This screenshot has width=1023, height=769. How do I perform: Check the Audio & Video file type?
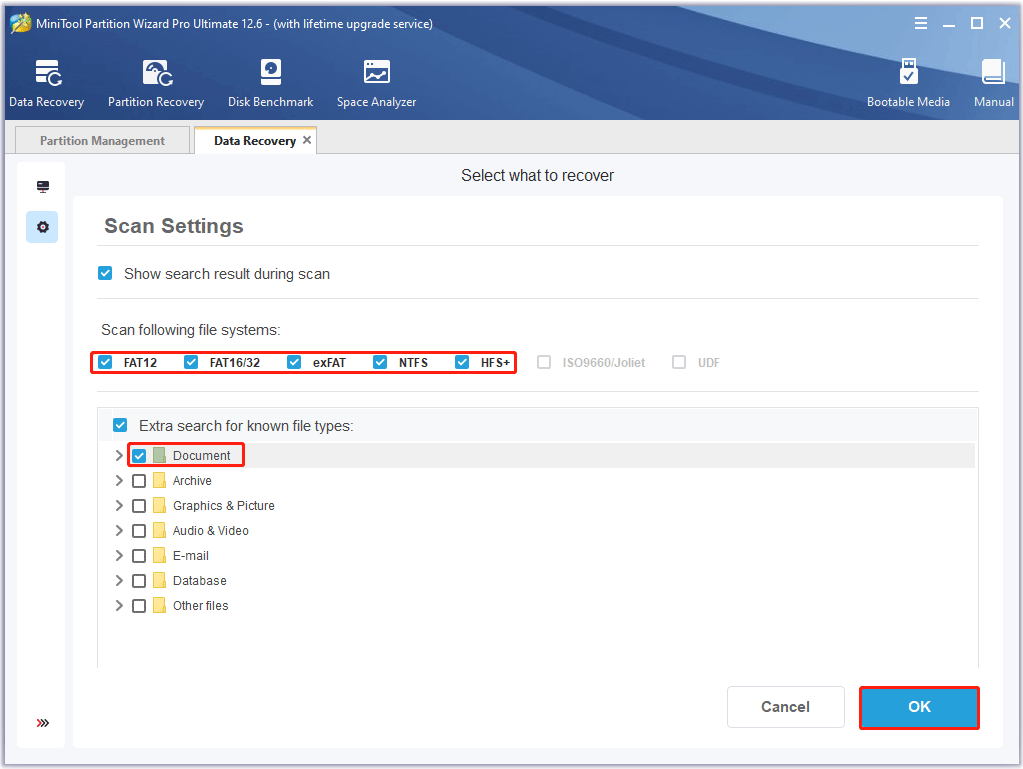click(139, 530)
